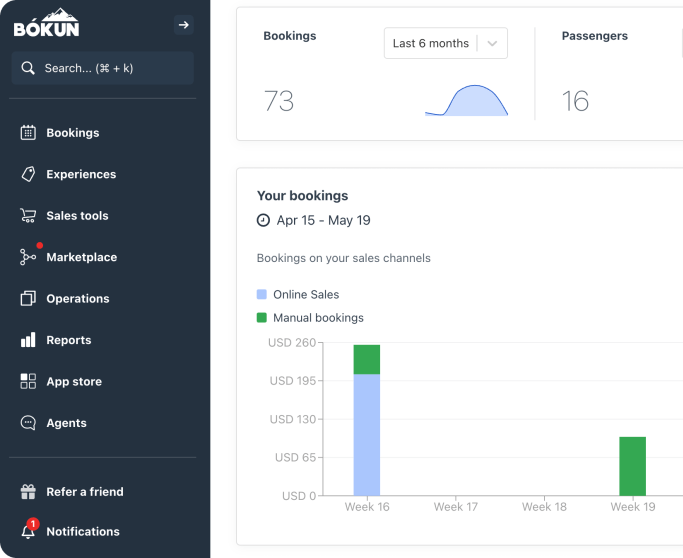
Task: Click the Operations copy icon
Action: pyautogui.click(x=28, y=299)
